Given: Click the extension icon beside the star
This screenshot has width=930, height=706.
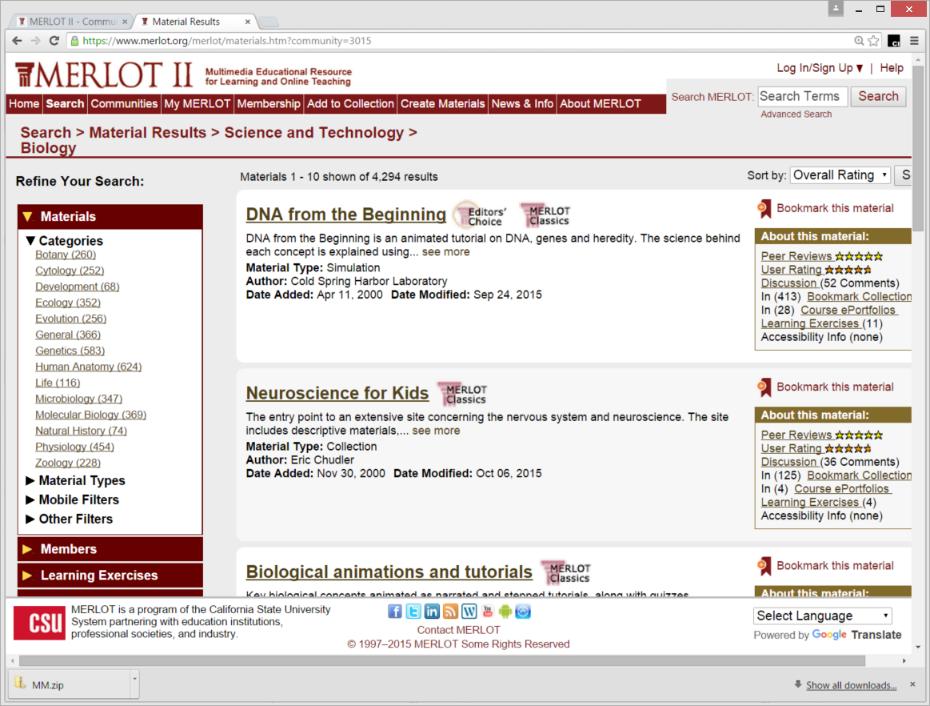Looking at the screenshot, I should point(894,40).
